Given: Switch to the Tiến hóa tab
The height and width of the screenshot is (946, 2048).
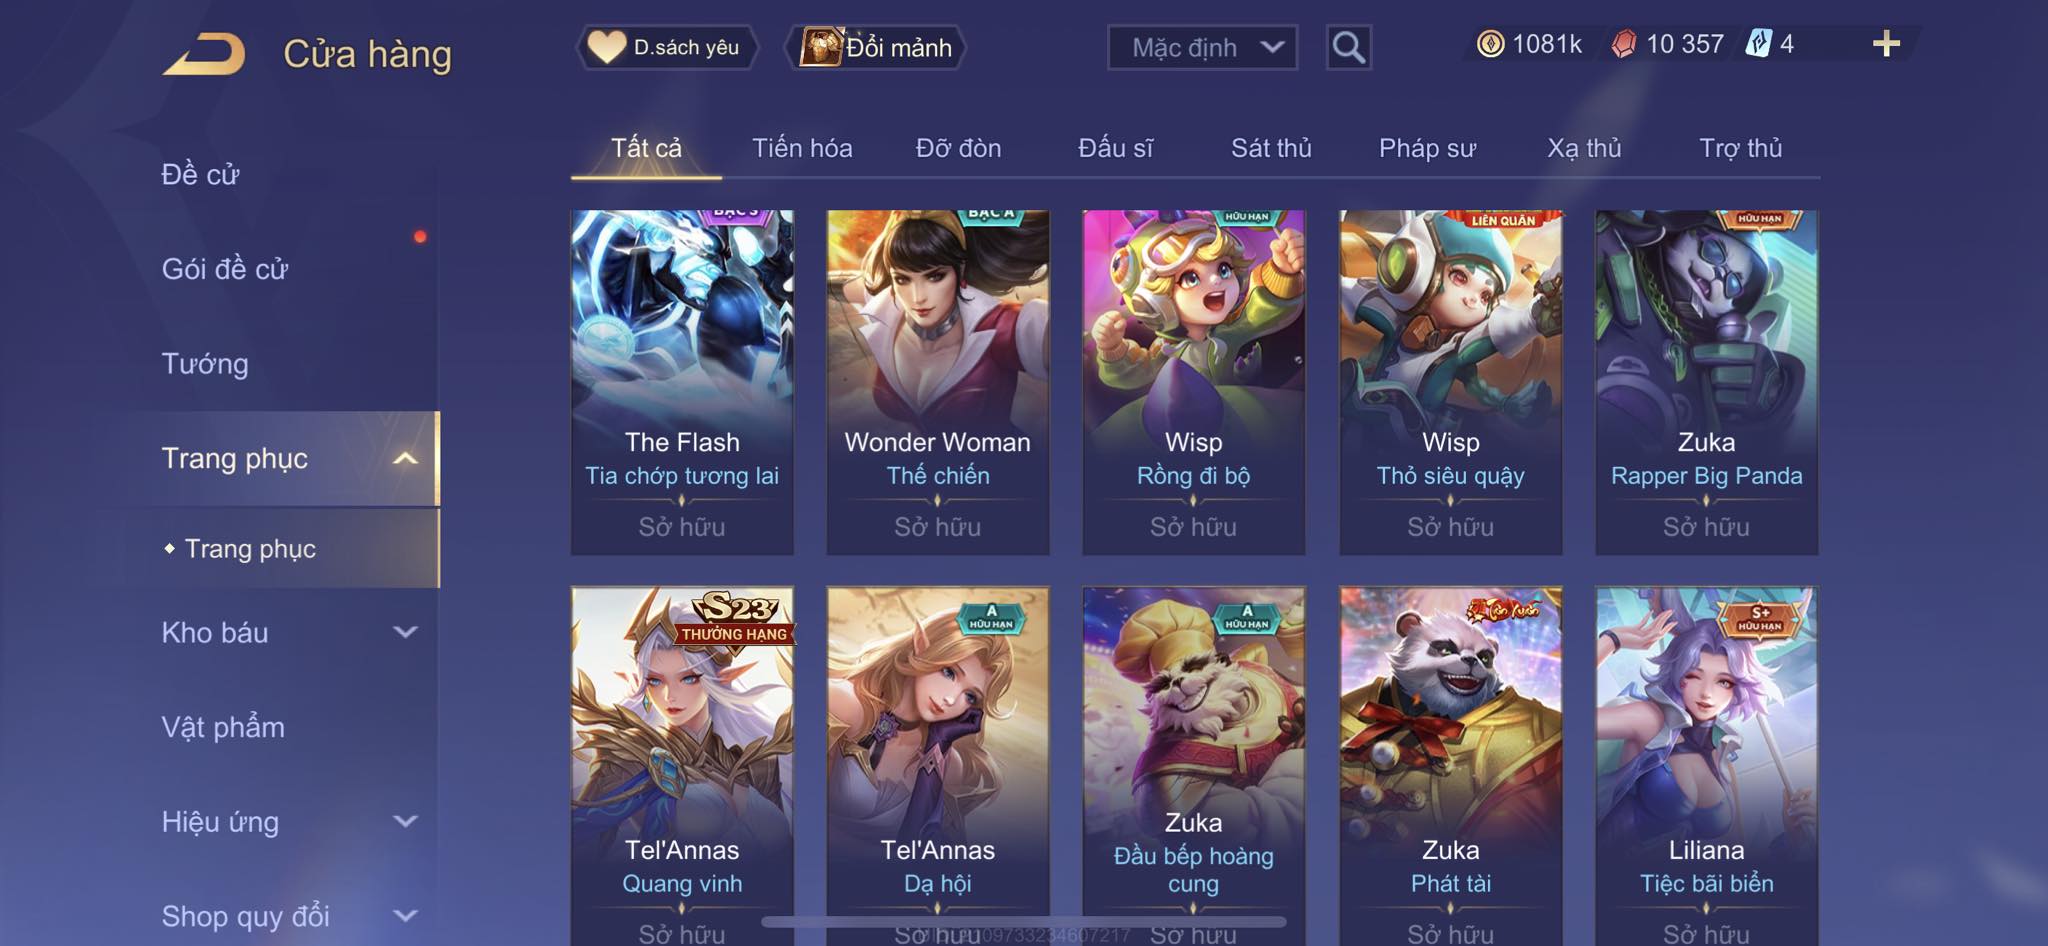Looking at the screenshot, I should [802, 148].
